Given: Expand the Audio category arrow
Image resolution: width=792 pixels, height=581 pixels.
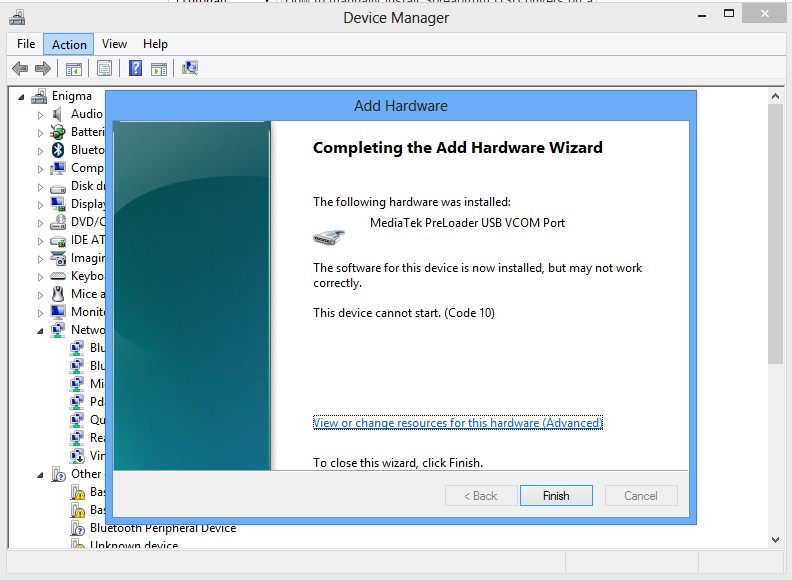Looking at the screenshot, I should (x=40, y=115).
